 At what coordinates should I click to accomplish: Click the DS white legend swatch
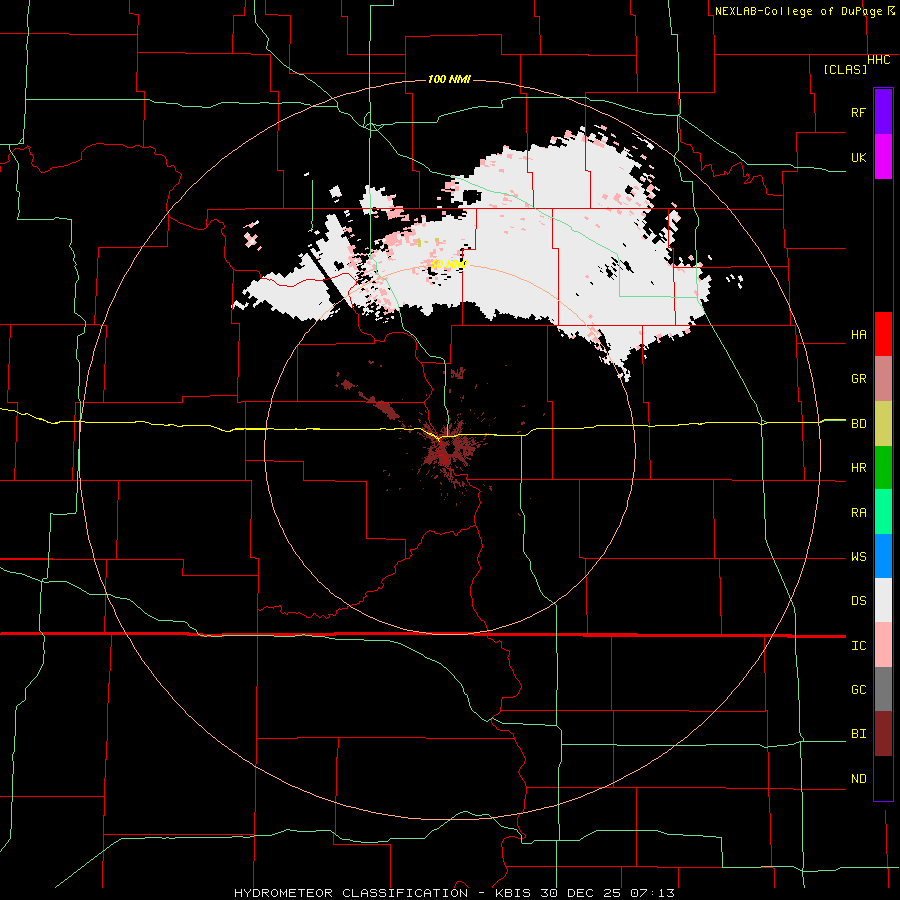click(883, 600)
